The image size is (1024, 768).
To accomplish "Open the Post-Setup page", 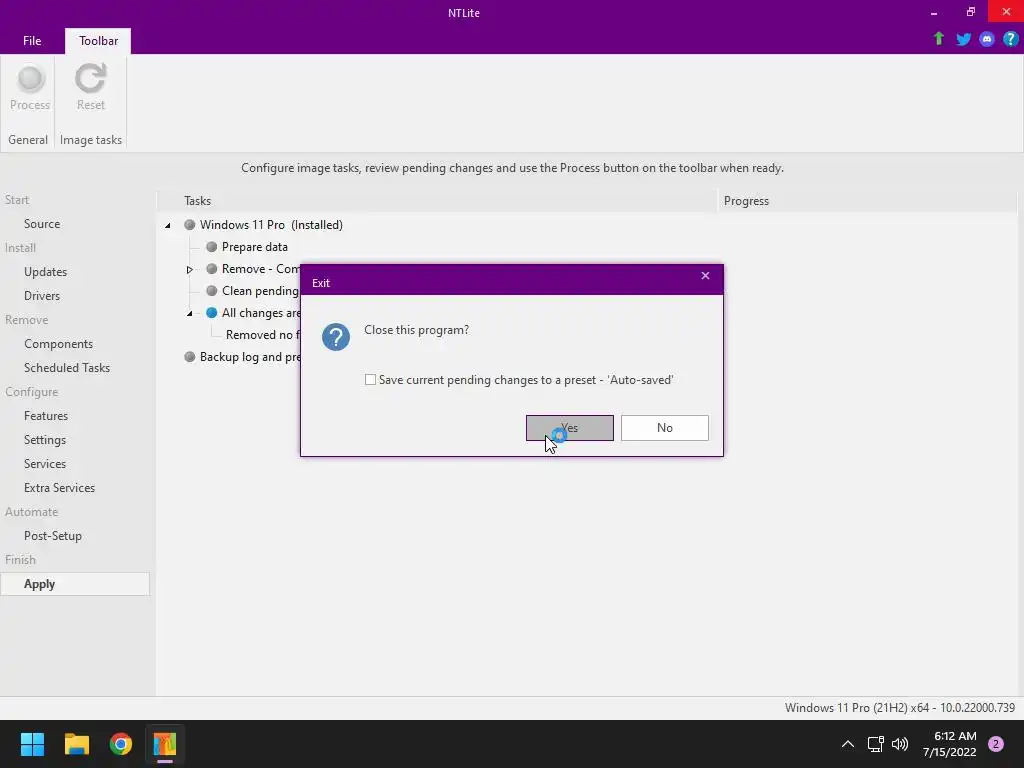I will click(x=53, y=536).
